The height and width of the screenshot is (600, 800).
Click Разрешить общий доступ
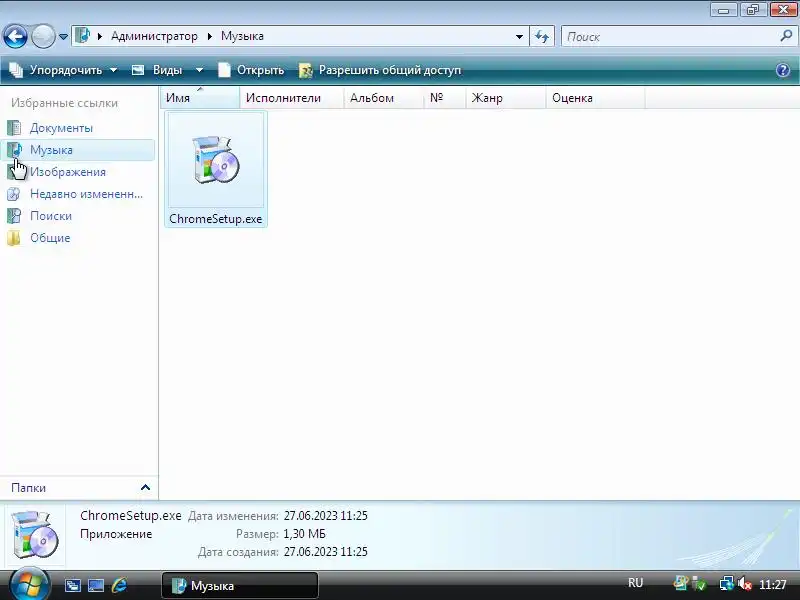[380, 70]
